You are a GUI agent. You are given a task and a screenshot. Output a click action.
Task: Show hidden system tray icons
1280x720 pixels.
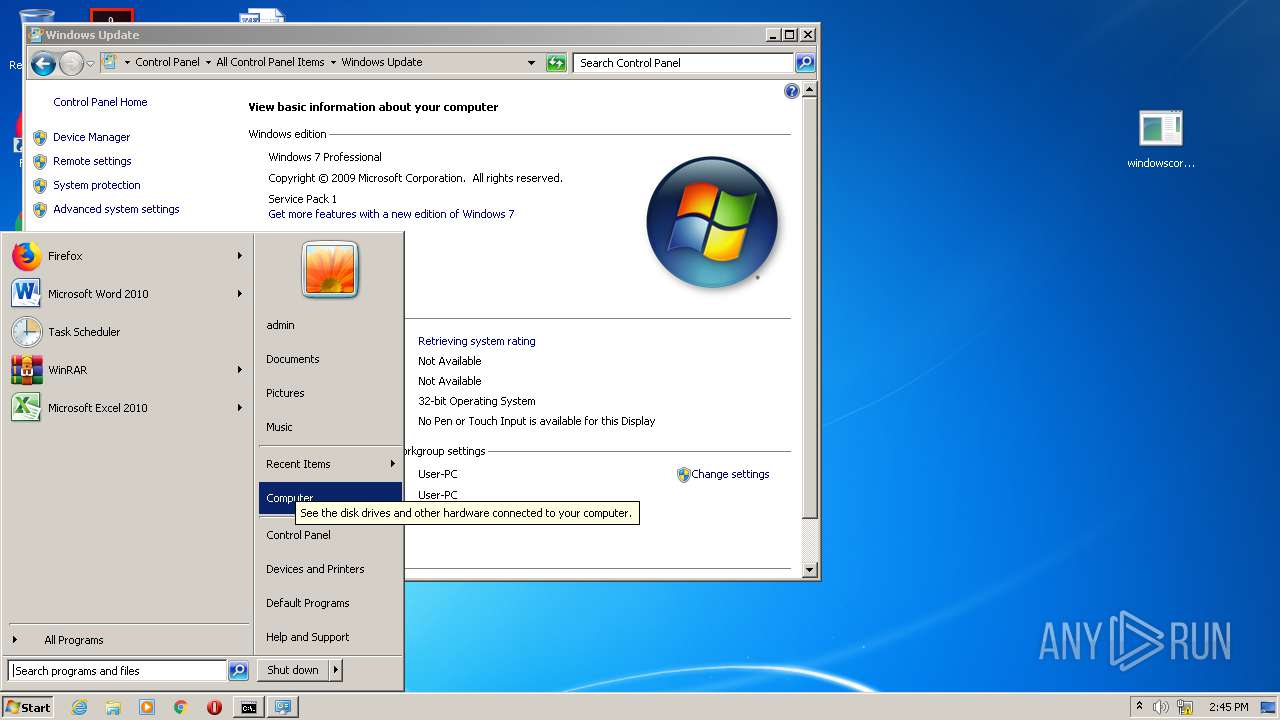pyautogui.click(x=1139, y=707)
